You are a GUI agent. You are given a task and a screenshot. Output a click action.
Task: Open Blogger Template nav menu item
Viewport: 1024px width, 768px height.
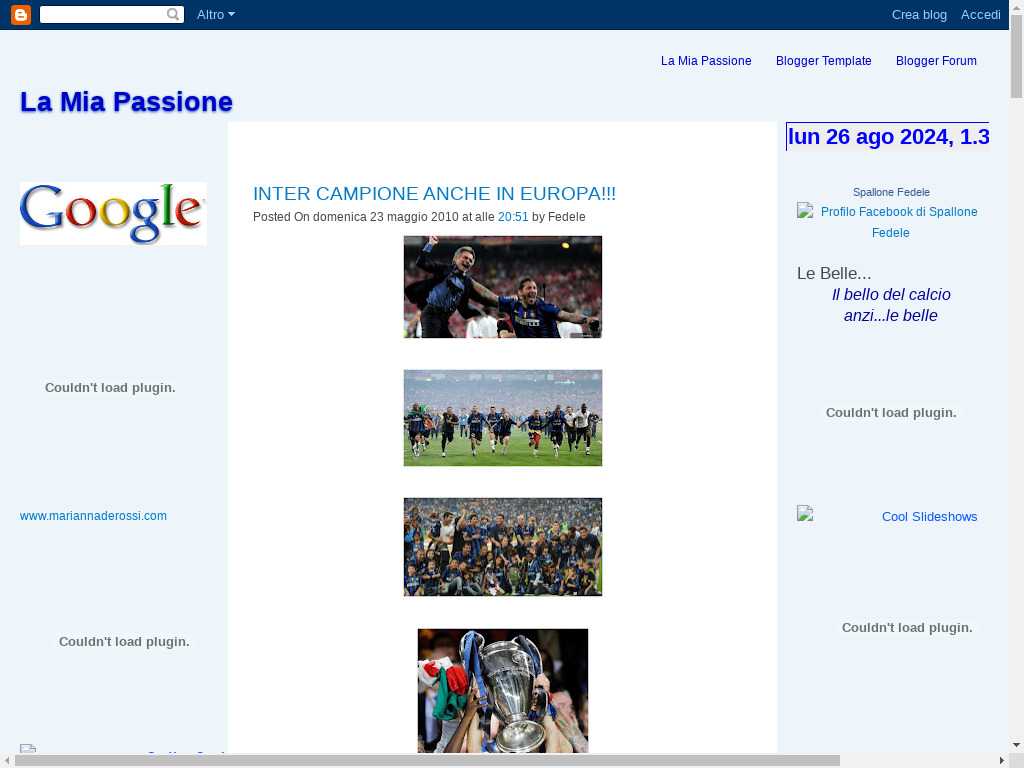coord(824,61)
